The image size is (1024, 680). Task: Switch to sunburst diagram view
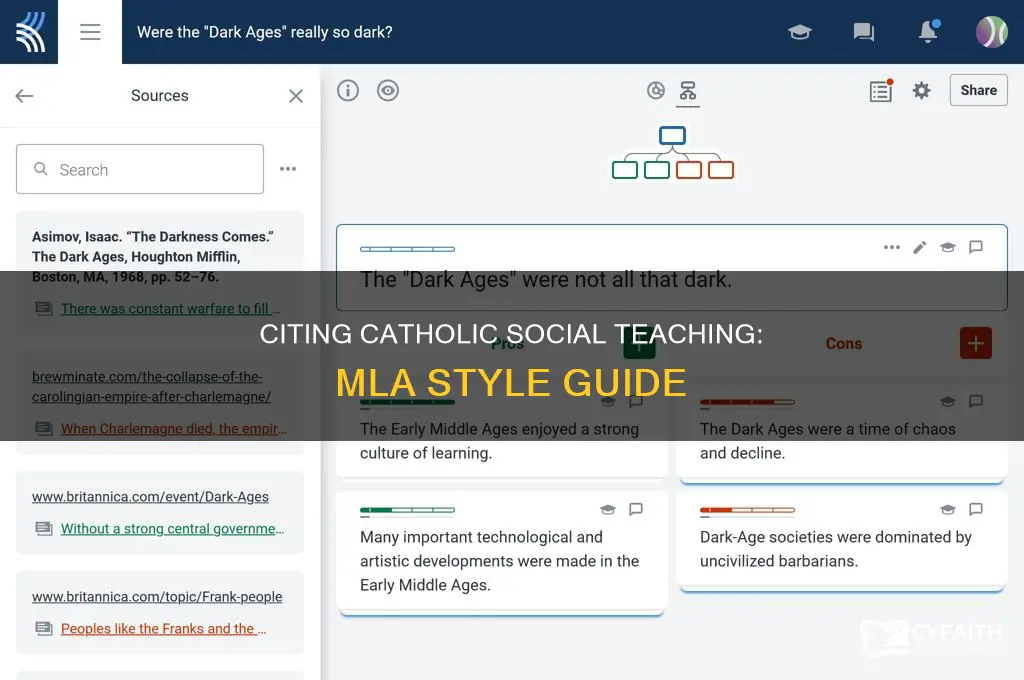coord(656,90)
